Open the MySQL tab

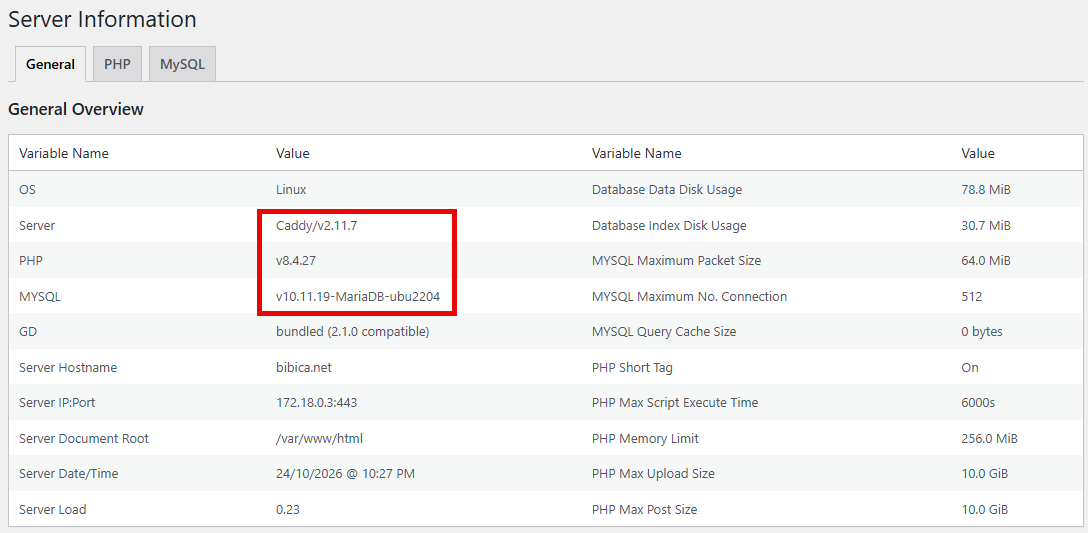point(182,64)
